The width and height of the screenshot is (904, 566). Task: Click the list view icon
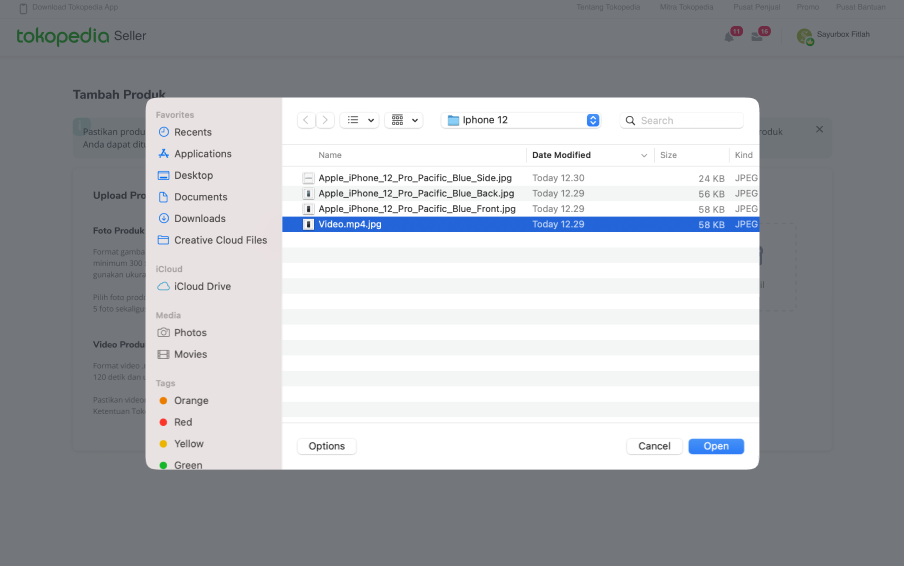point(353,120)
